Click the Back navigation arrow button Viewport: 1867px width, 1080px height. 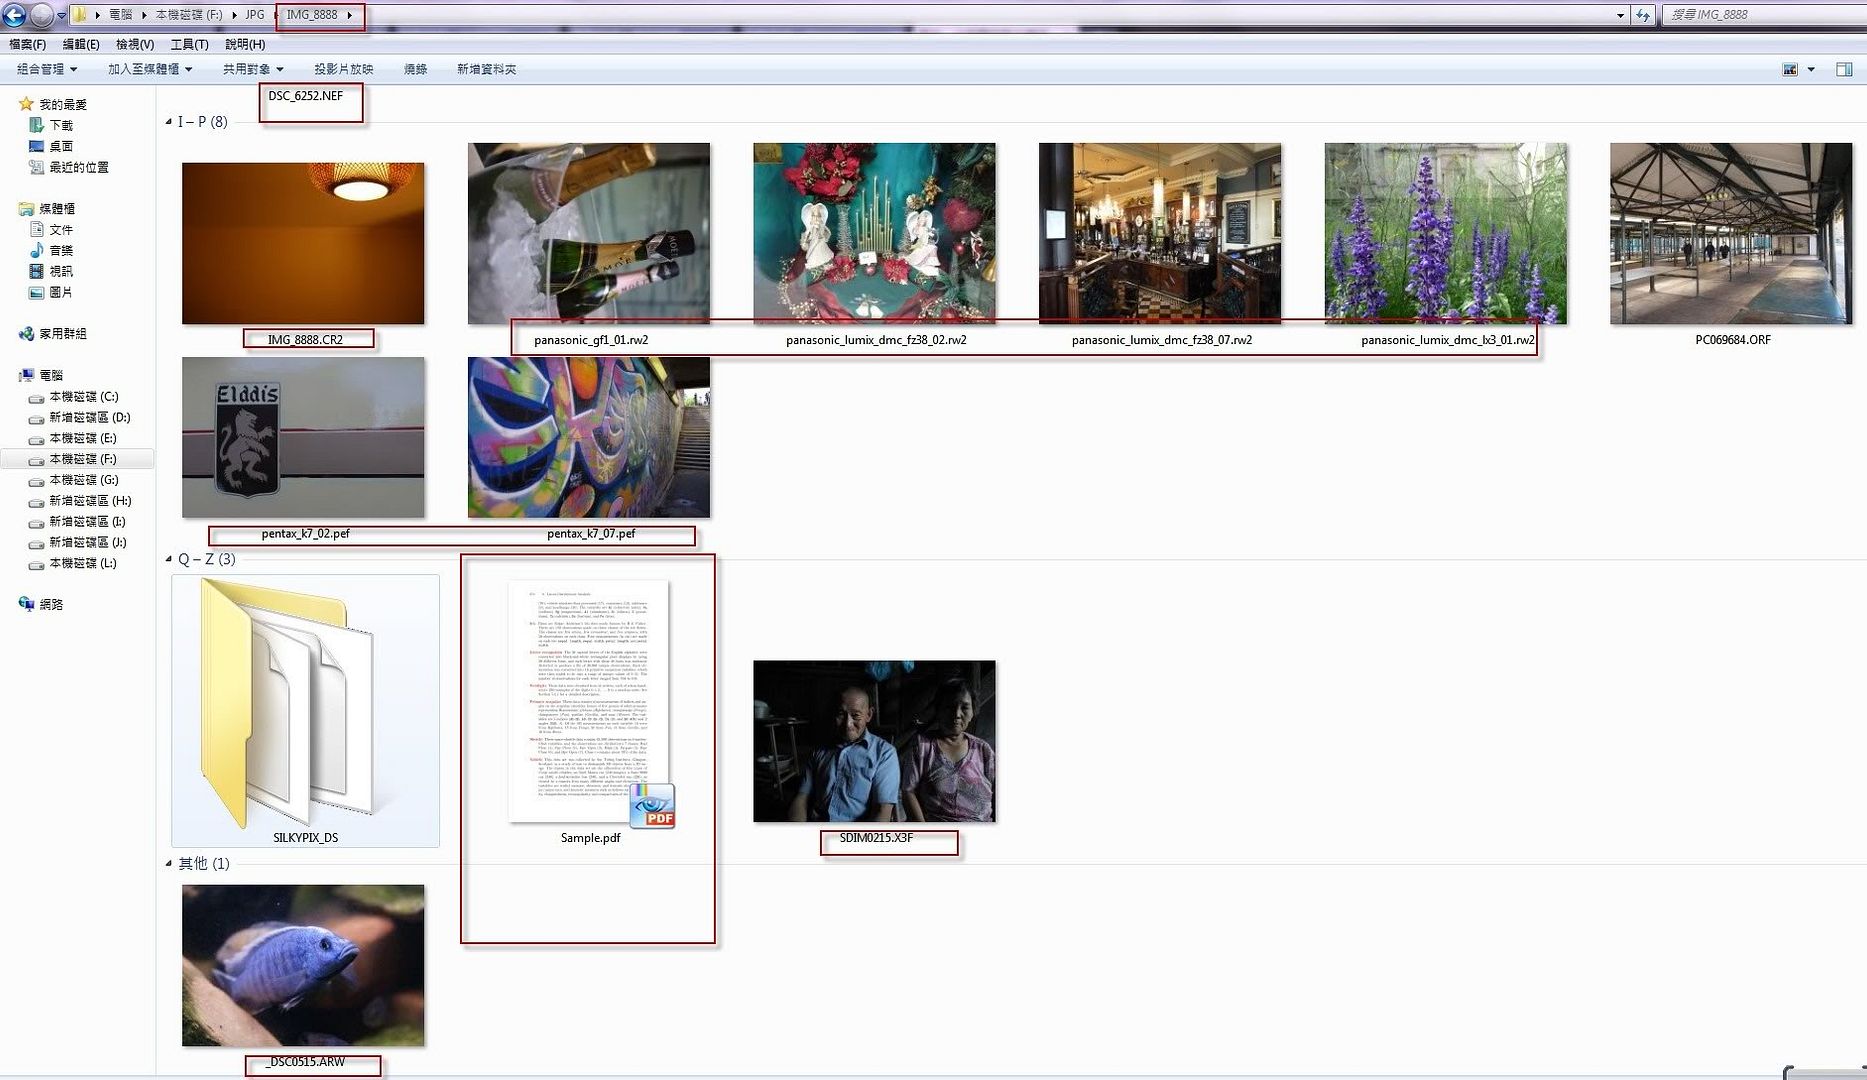tap(14, 15)
